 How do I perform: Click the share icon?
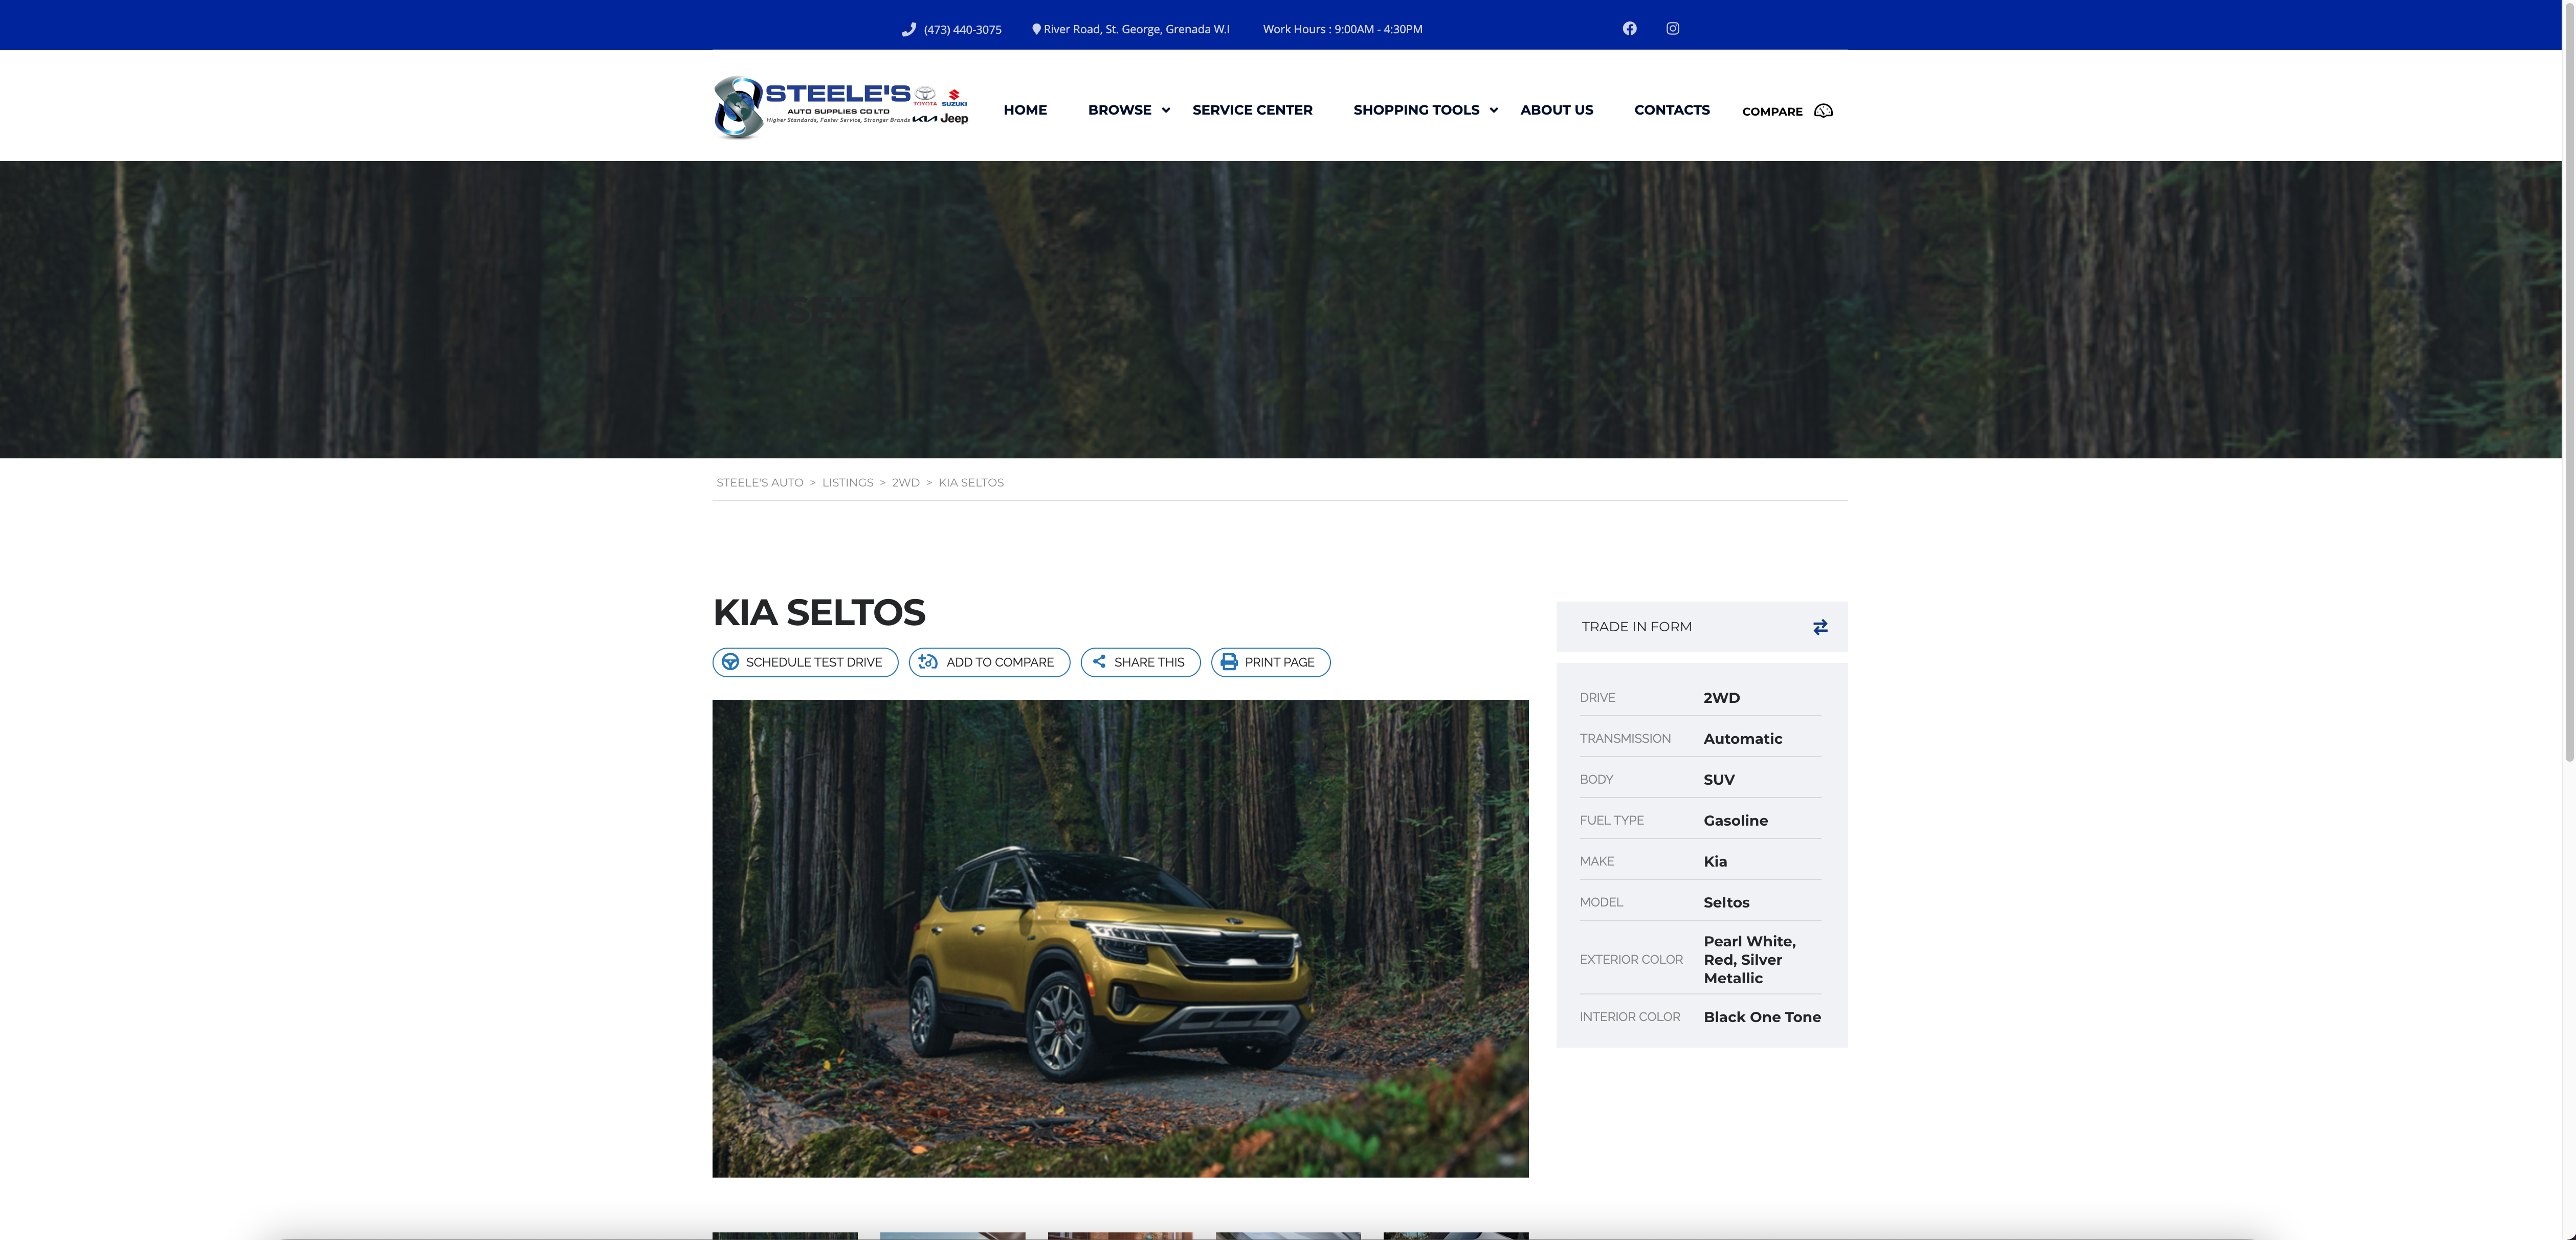[1099, 662]
